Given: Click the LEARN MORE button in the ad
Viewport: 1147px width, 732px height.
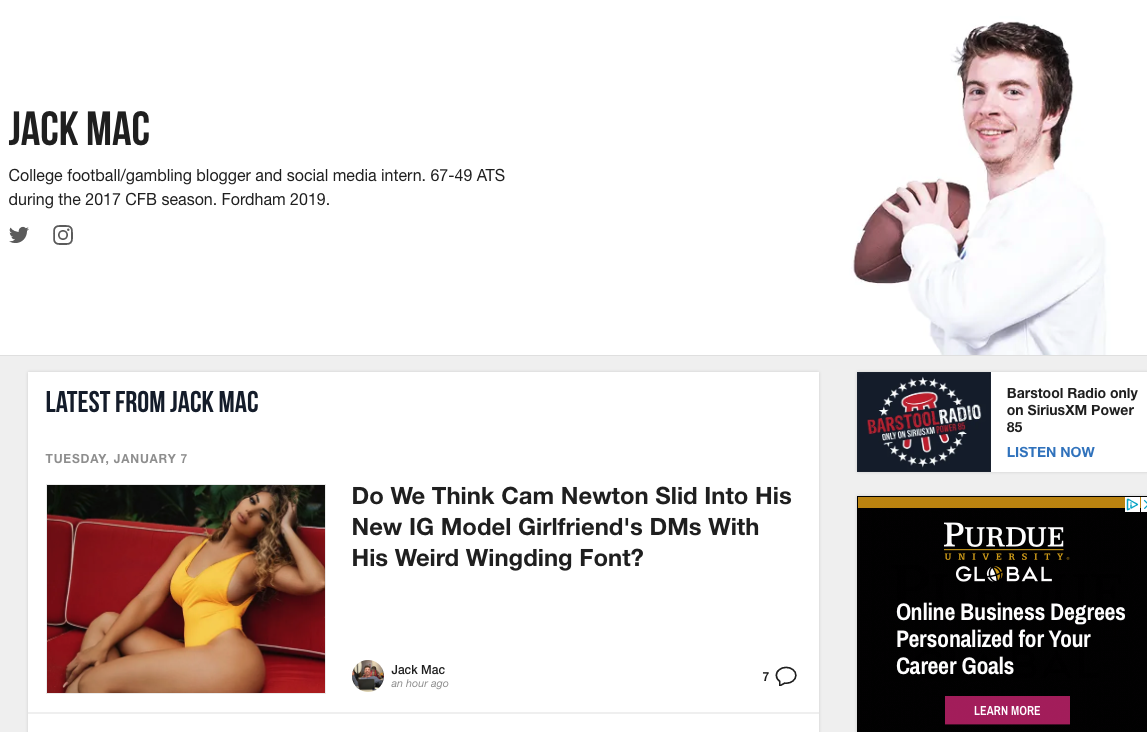Looking at the screenshot, I should [x=1007, y=710].
